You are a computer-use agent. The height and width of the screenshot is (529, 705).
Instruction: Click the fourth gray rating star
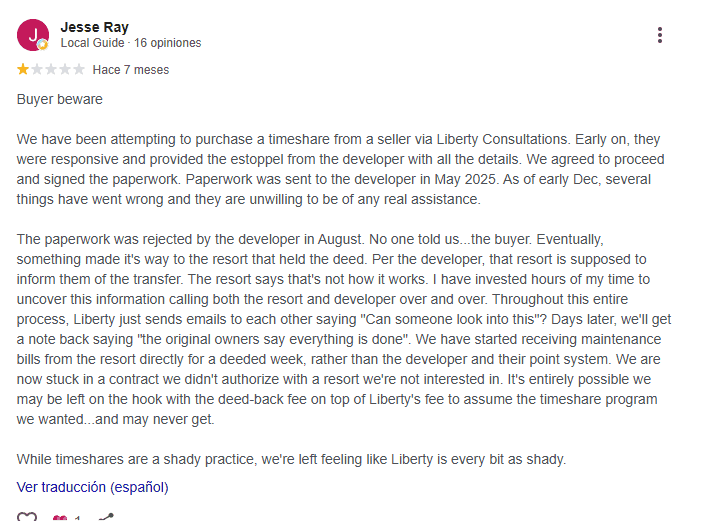tap(65, 70)
